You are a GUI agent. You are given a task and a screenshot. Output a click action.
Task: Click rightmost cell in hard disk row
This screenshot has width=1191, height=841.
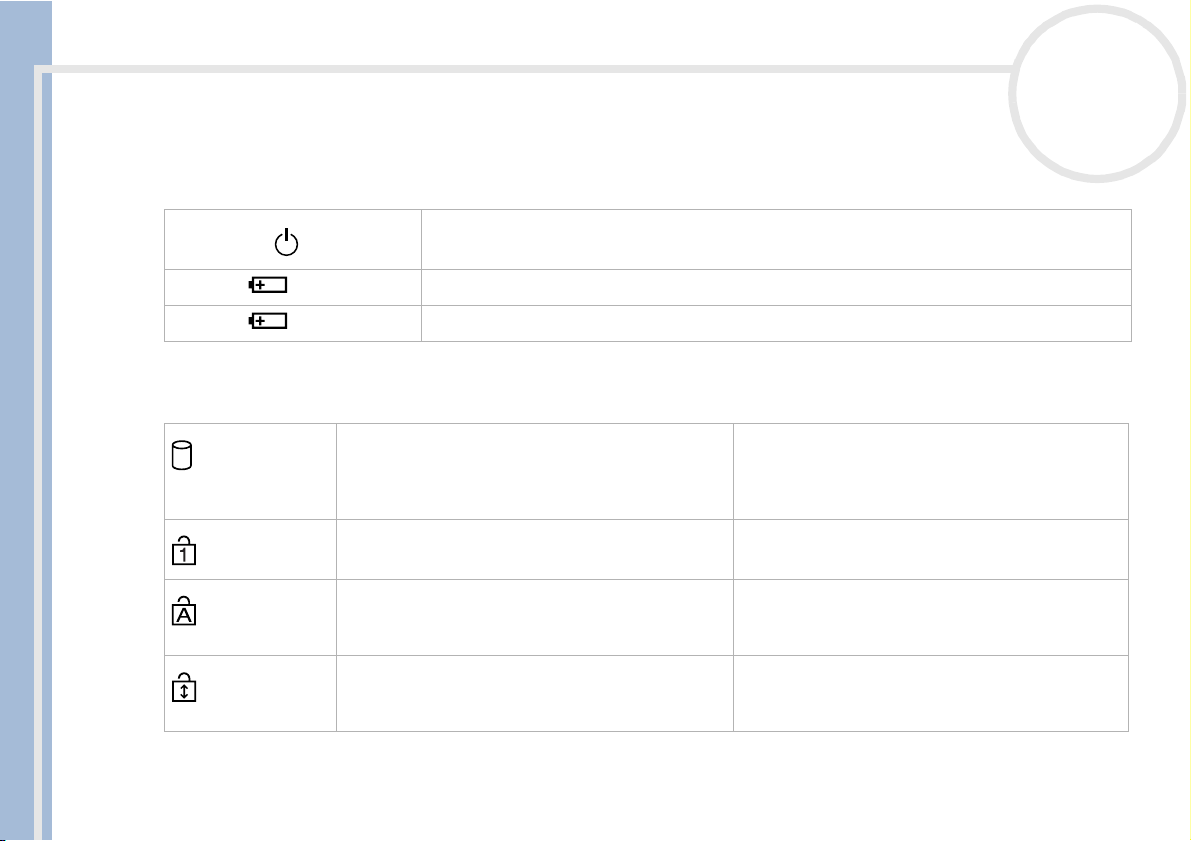(931, 472)
